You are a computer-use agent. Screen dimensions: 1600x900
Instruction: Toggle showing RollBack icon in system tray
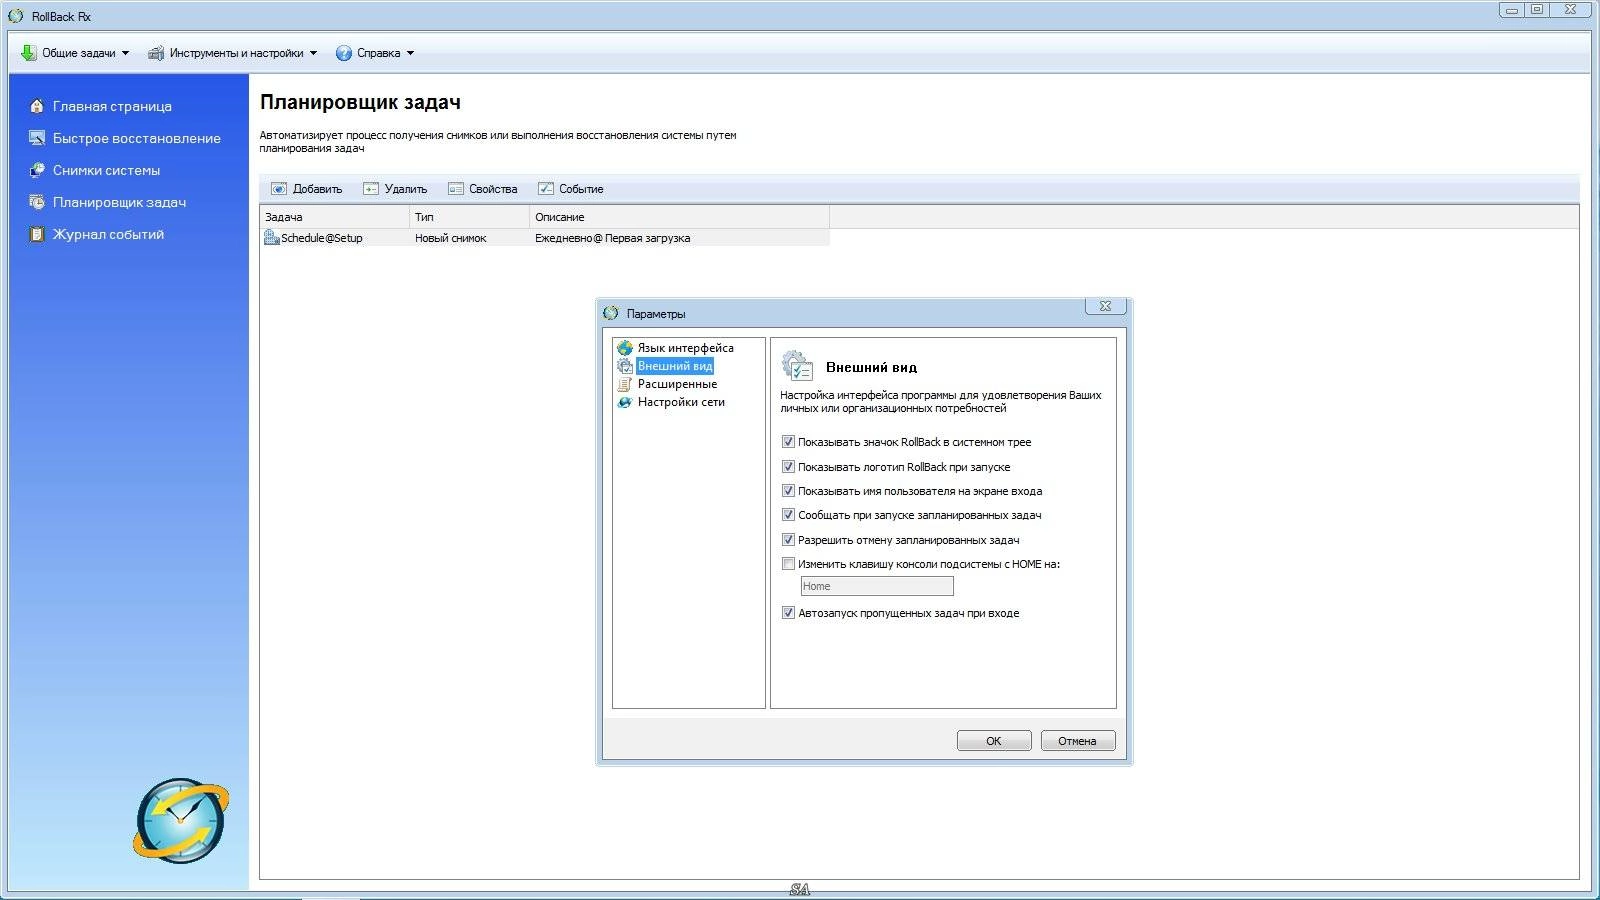tap(788, 442)
